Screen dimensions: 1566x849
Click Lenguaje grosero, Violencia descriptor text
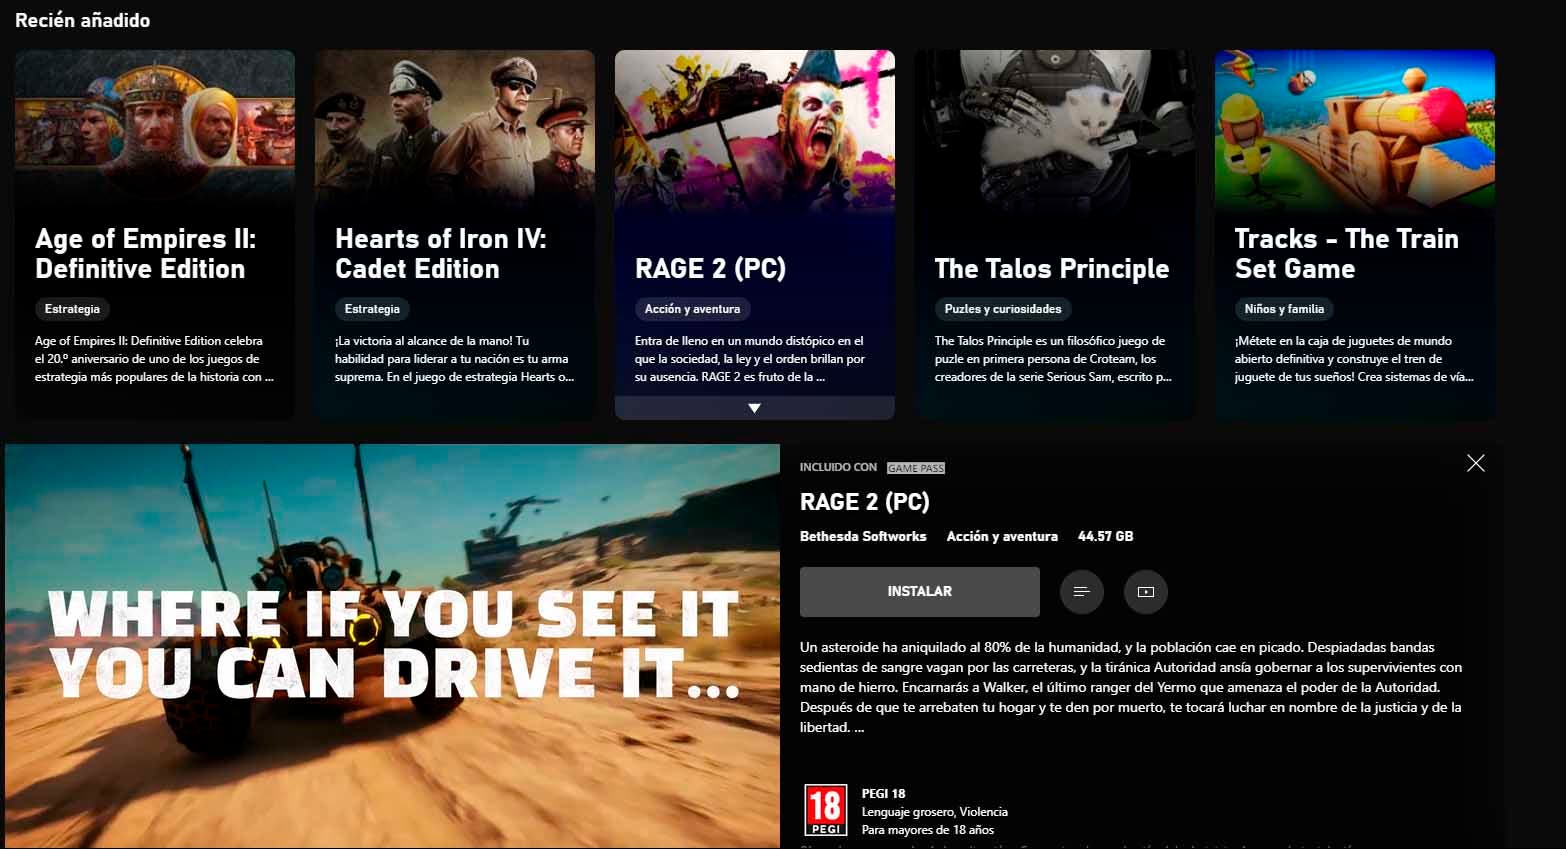coord(935,812)
